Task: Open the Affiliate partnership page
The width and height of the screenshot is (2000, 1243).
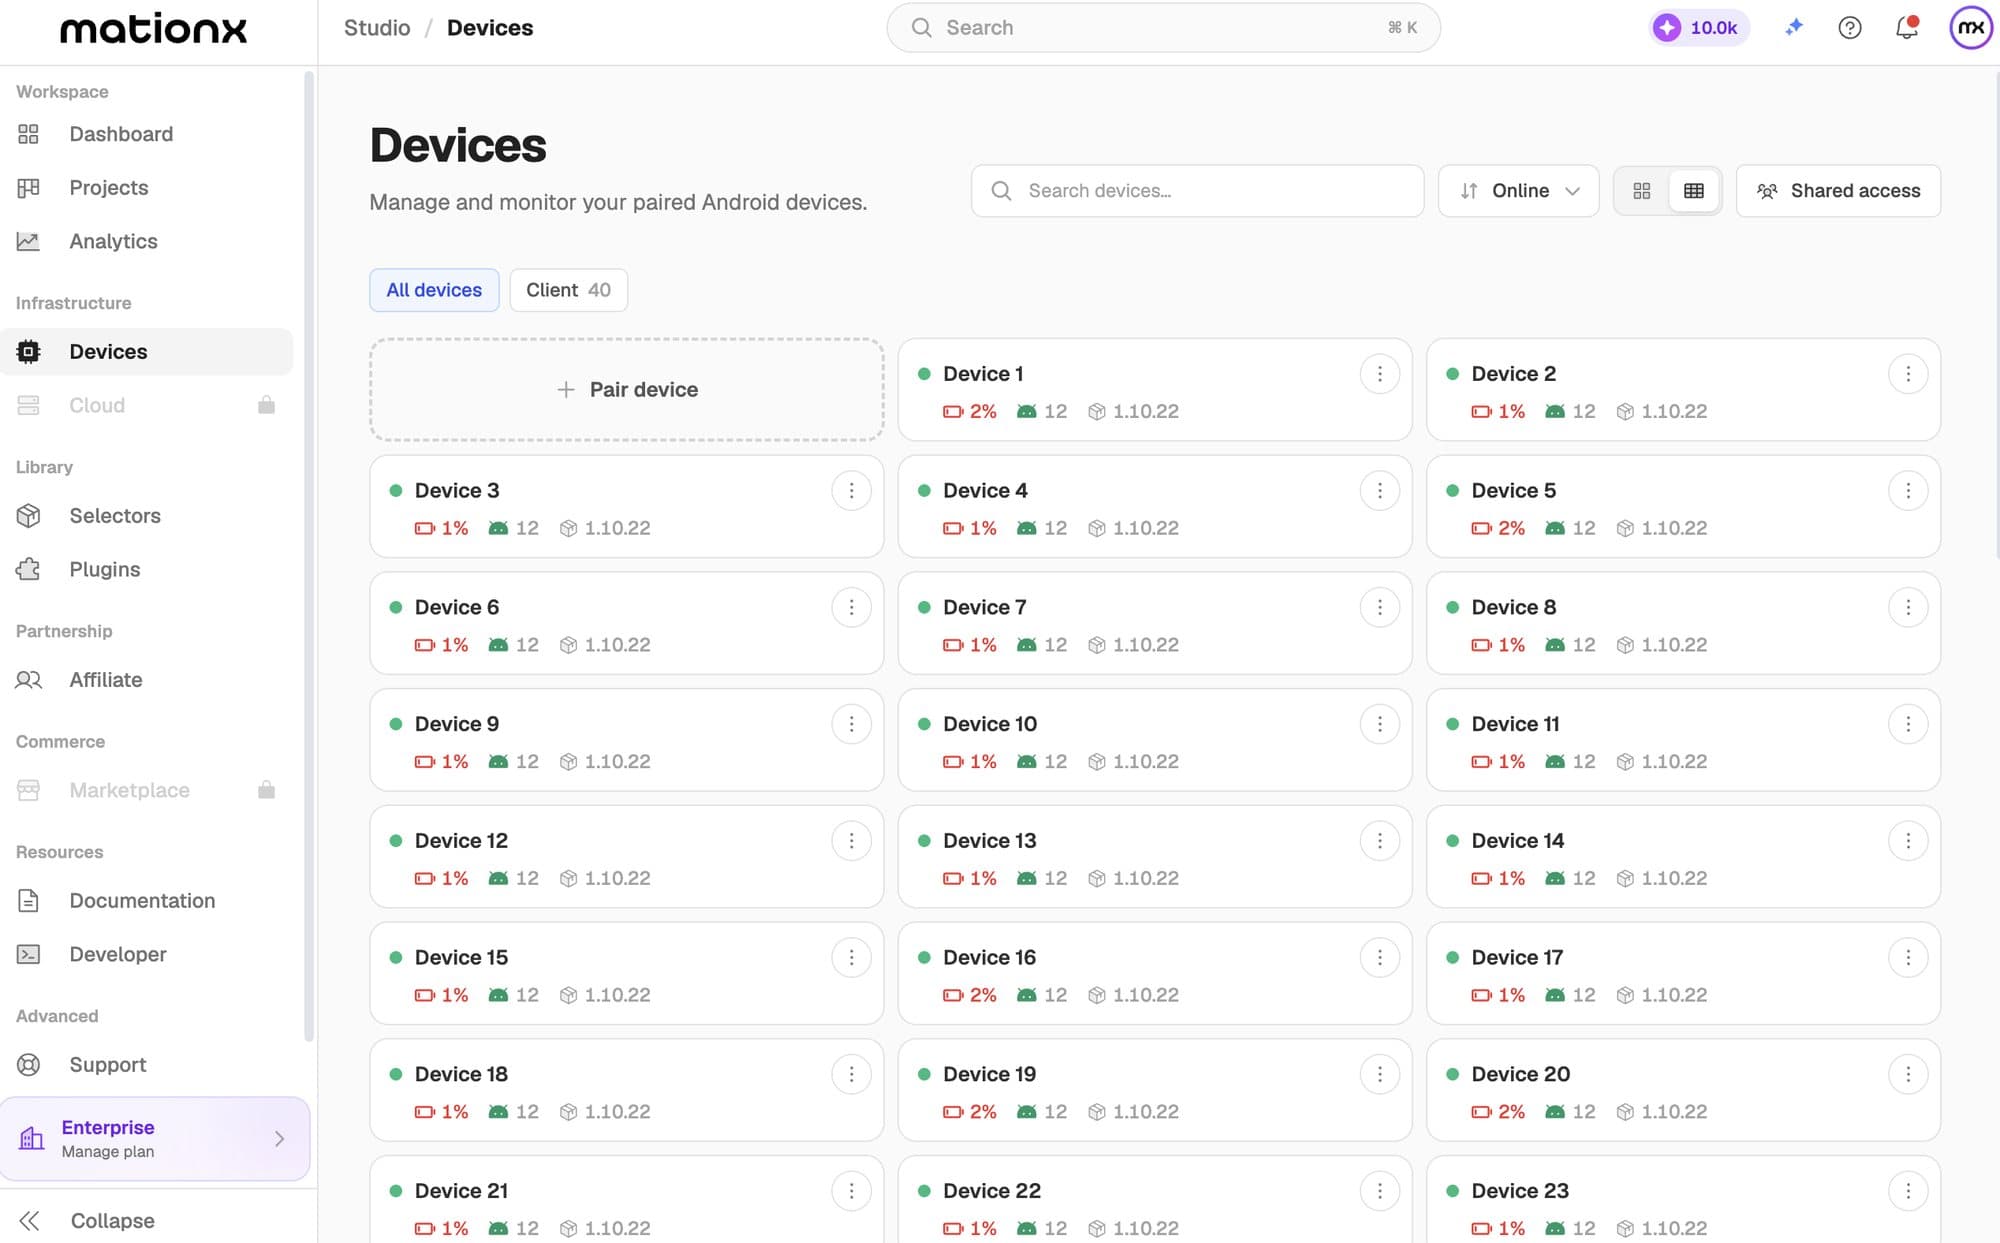Action: (147, 680)
